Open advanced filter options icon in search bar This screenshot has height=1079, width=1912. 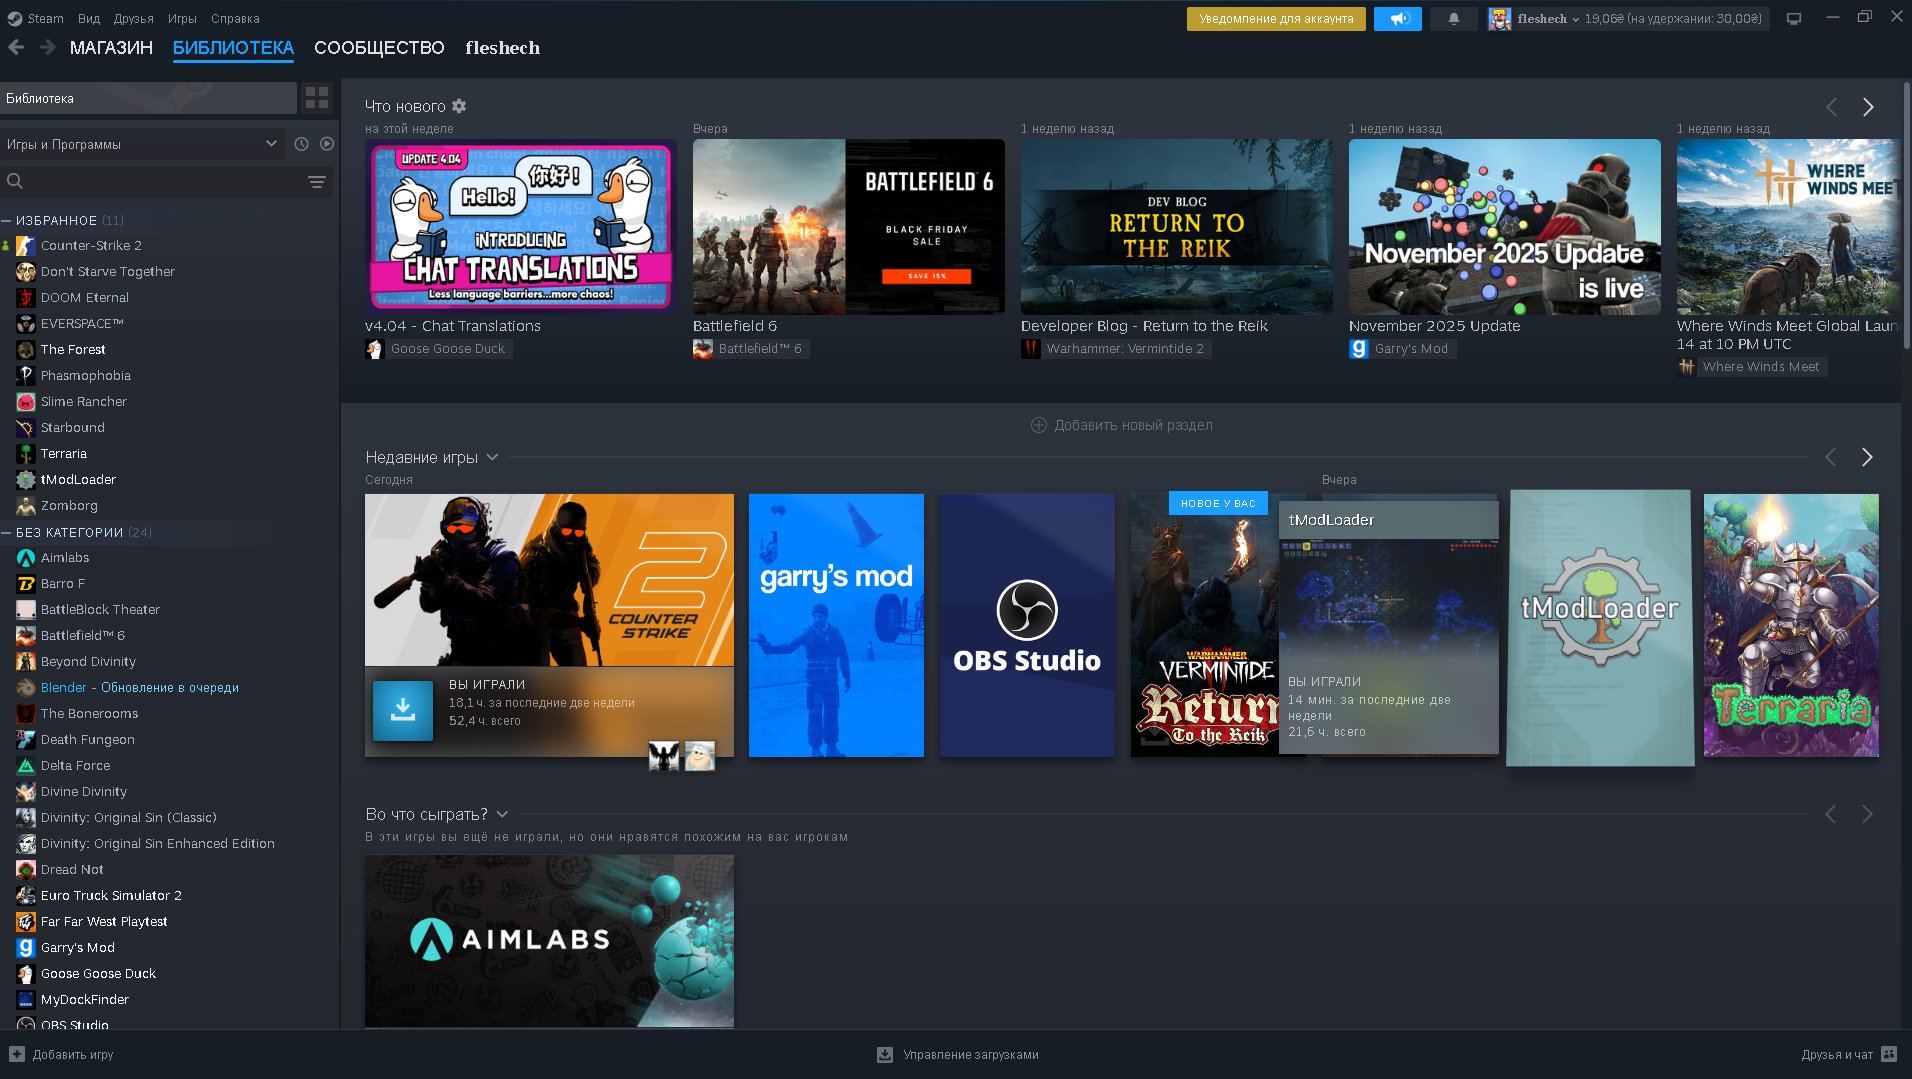coord(317,182)
